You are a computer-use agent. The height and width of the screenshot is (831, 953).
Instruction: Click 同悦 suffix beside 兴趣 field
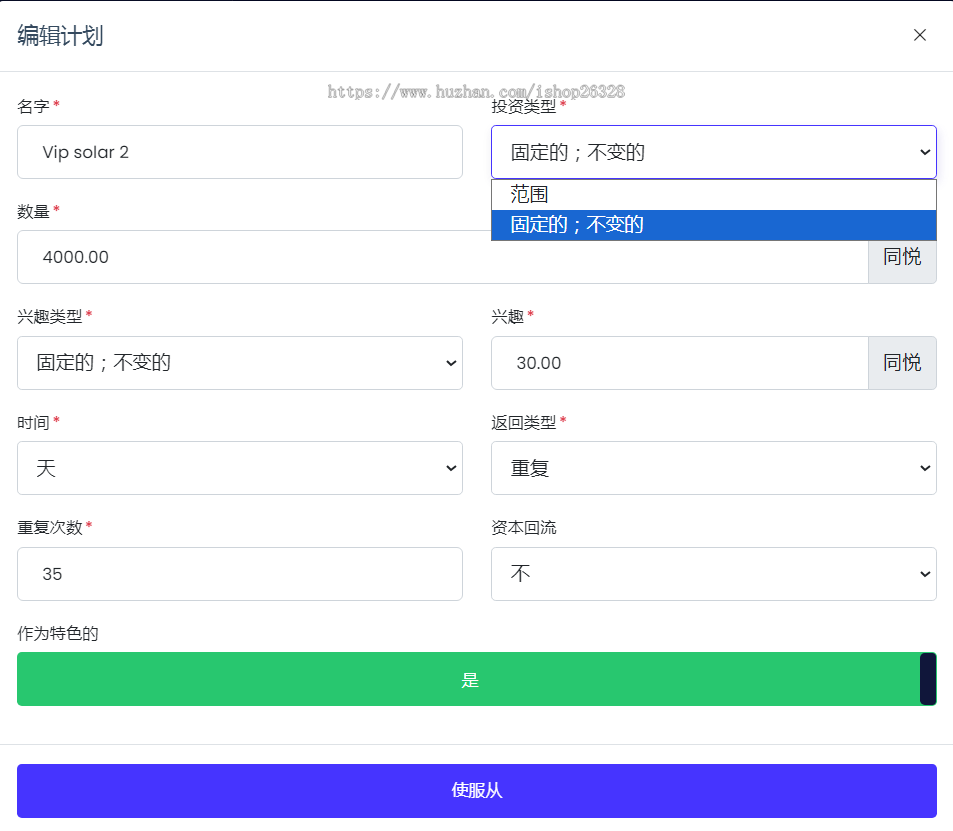pyautogui.click(x=902, y=363)
